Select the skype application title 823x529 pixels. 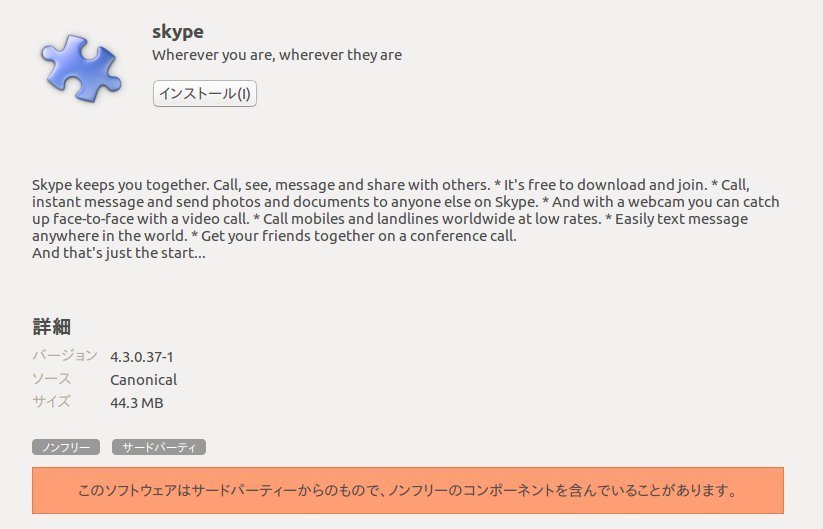pyautogui.click(x=178, y=32)
